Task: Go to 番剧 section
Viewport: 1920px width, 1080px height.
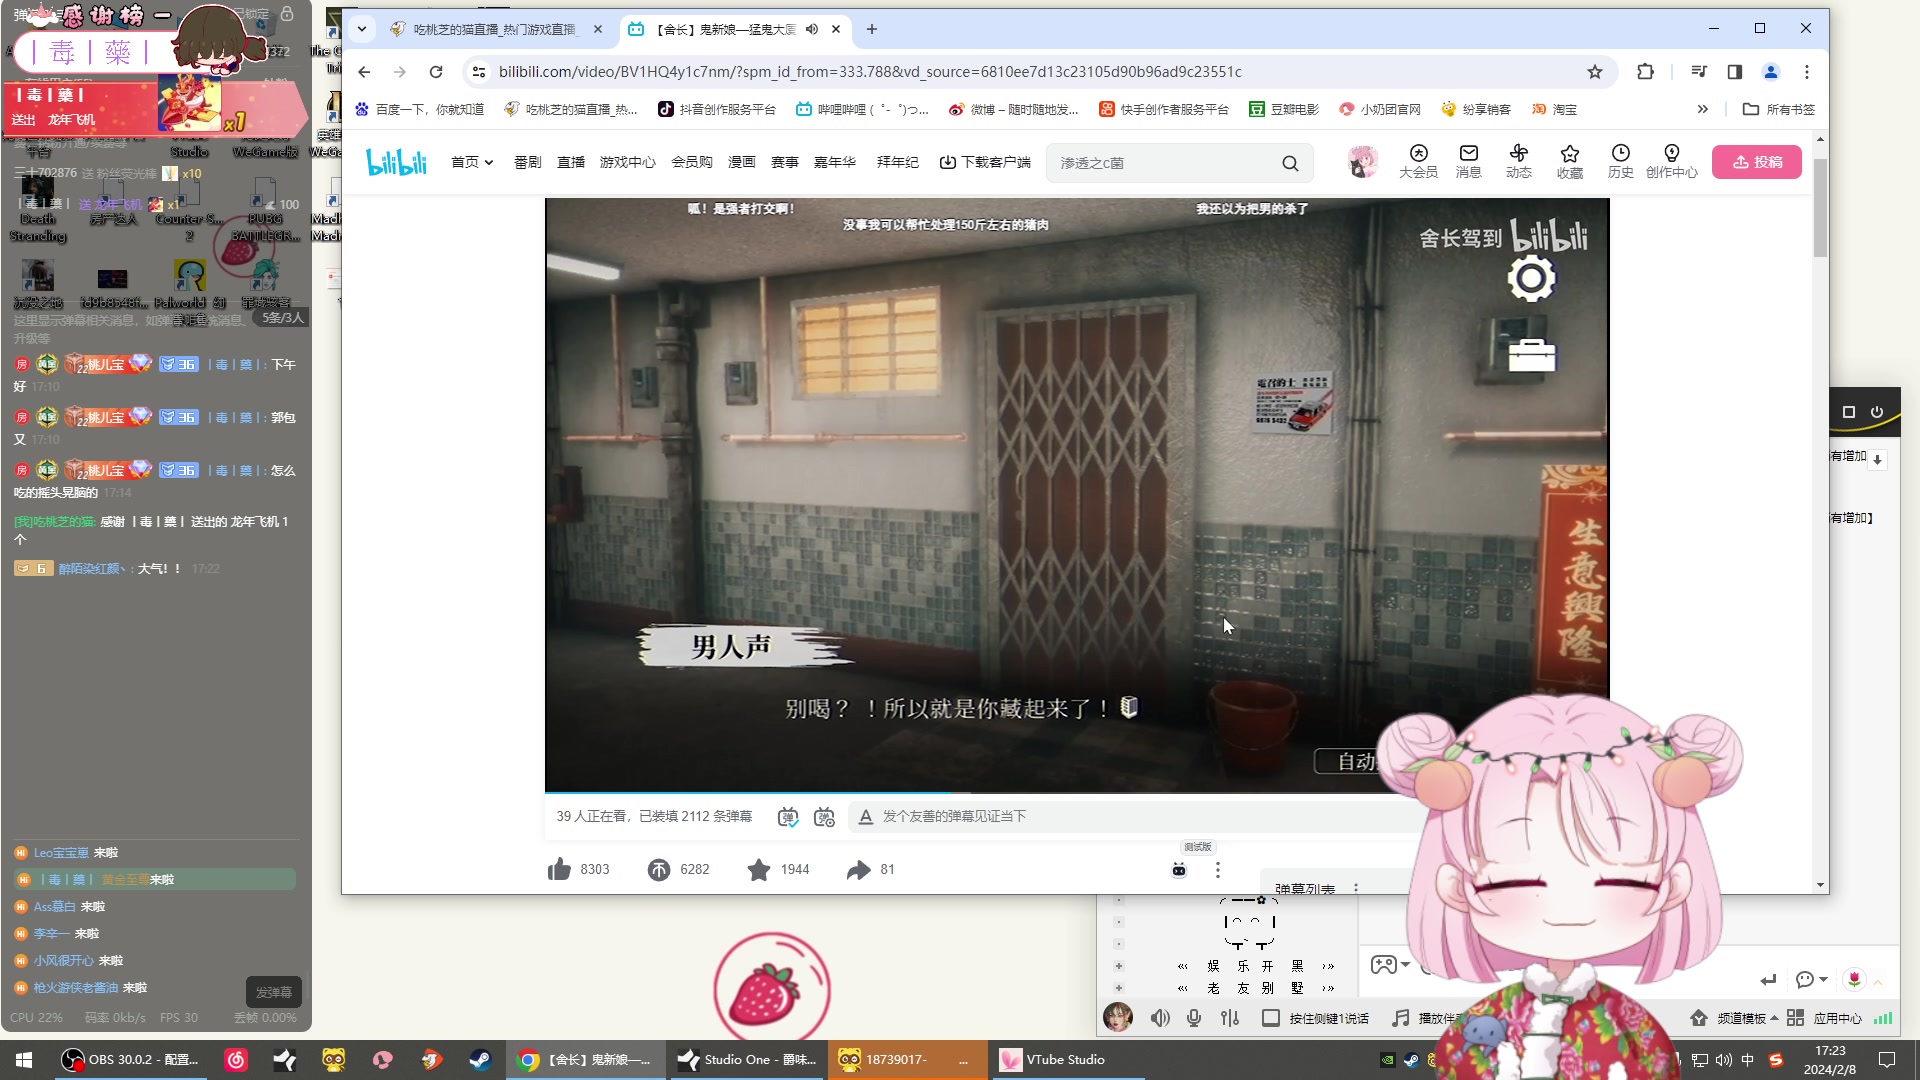Action: pyautogui.click(x=527, y=162)
